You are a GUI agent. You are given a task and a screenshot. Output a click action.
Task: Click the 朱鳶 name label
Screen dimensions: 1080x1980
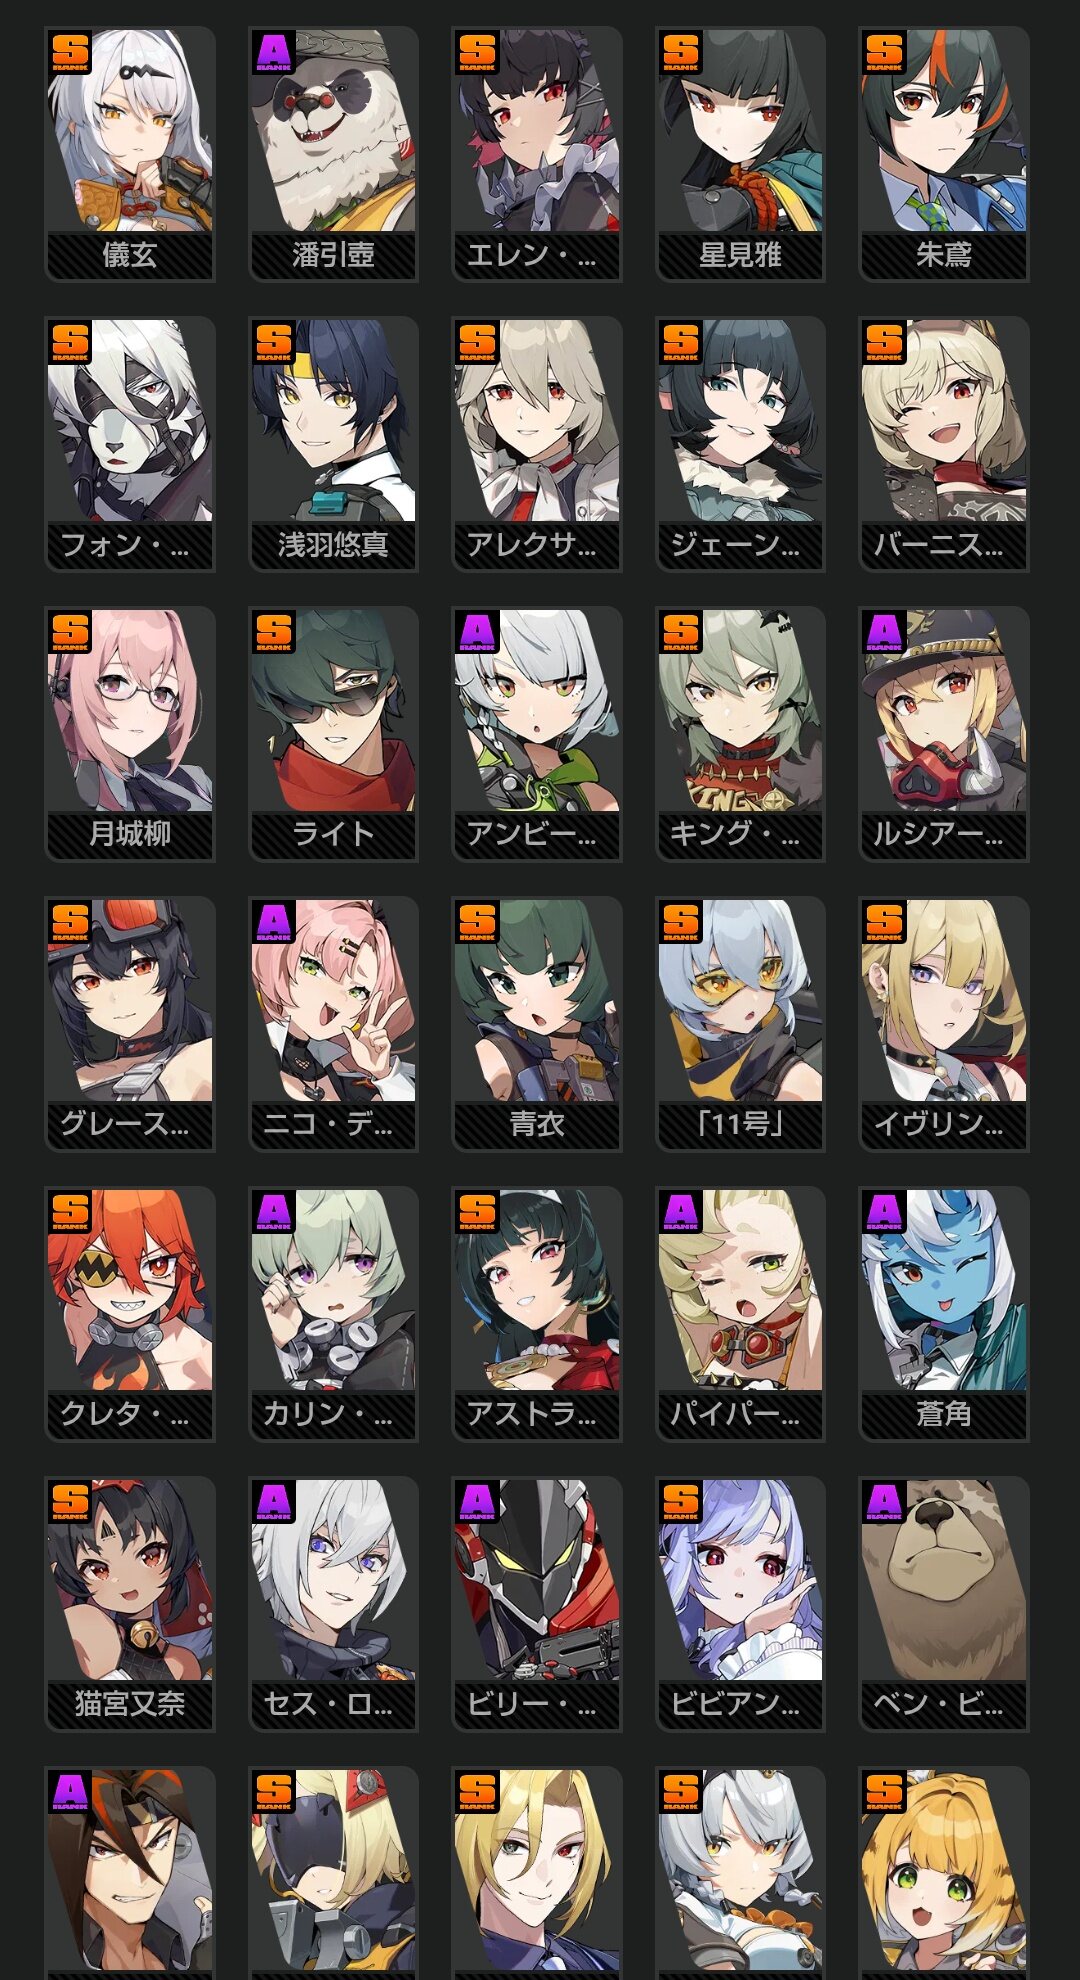tap(944, 255)
